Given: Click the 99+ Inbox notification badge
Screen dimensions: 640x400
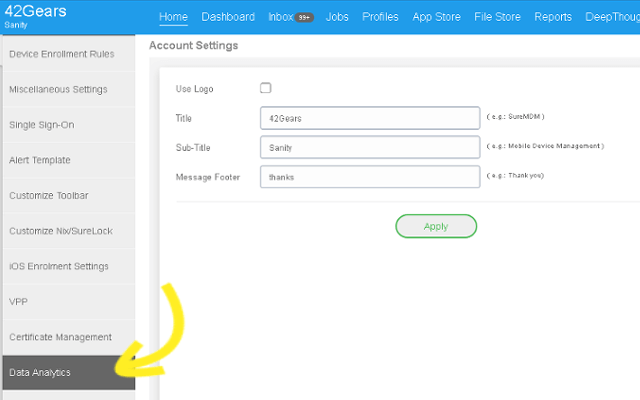Looking at the screenshot, I should (x=304, y=18).
